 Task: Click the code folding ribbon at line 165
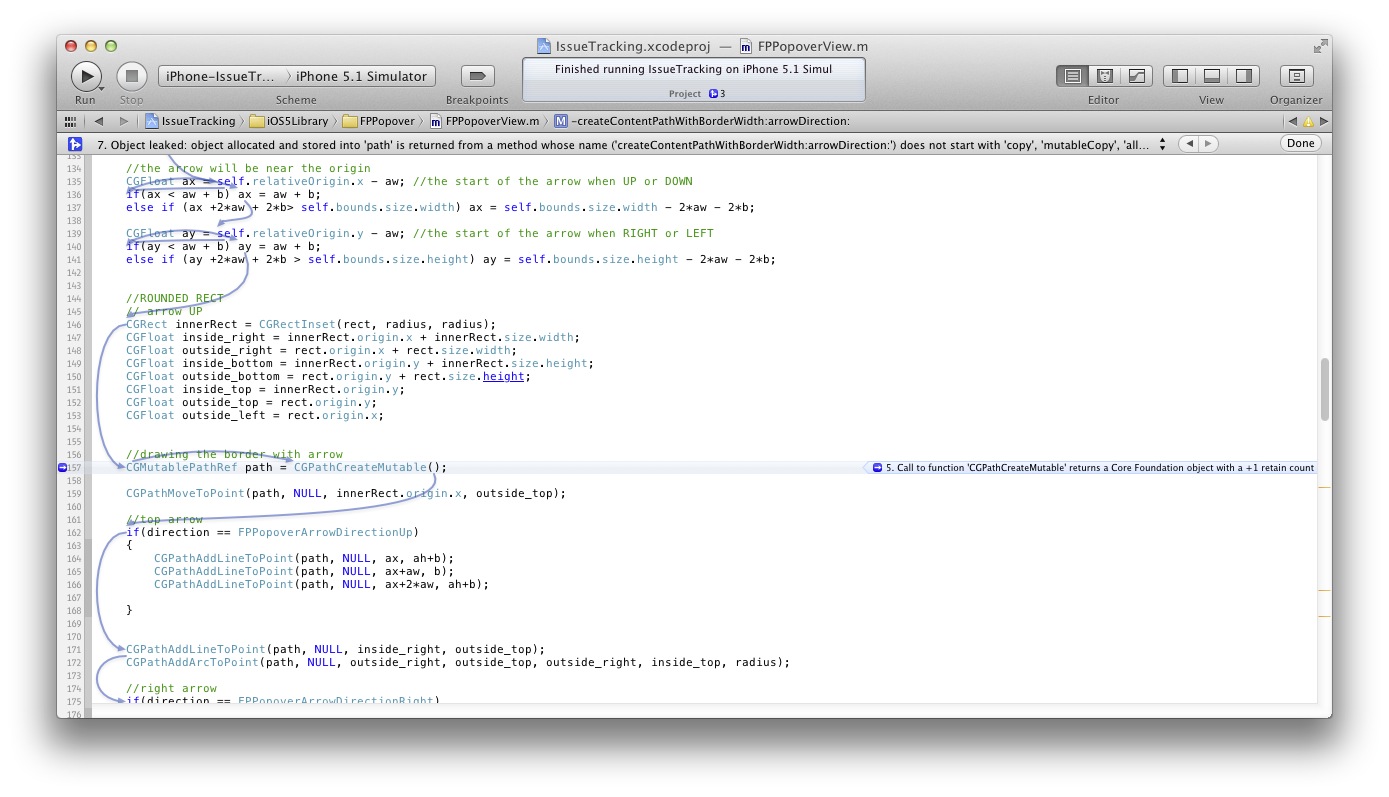point(90,571)
